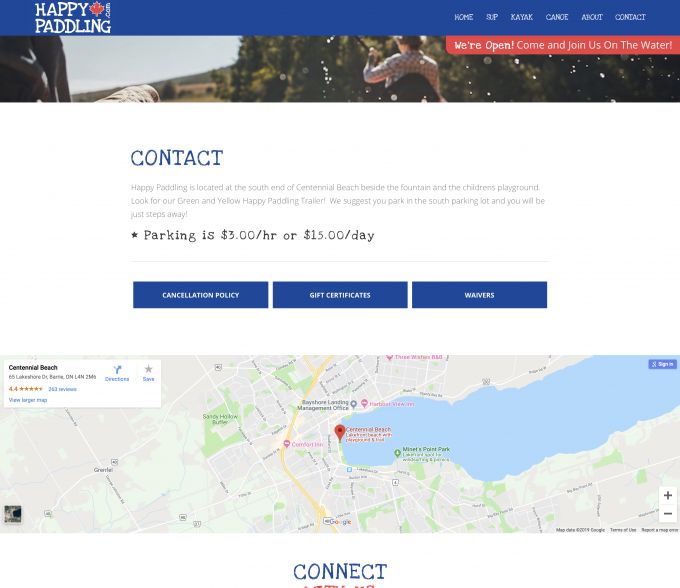Zoom in on the map
Screen dimensions: 680x588
click(667, 495)
